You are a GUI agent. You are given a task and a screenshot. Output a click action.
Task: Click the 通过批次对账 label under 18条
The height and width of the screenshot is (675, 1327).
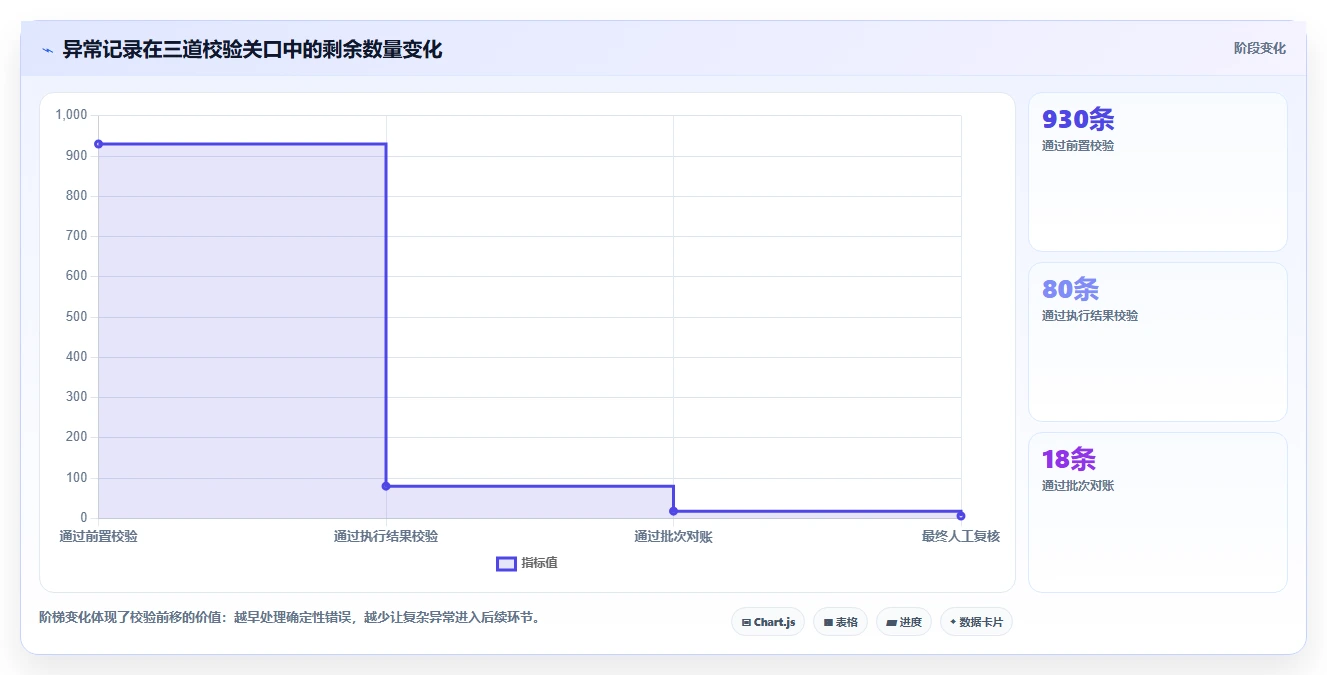tap(1078, 486)
